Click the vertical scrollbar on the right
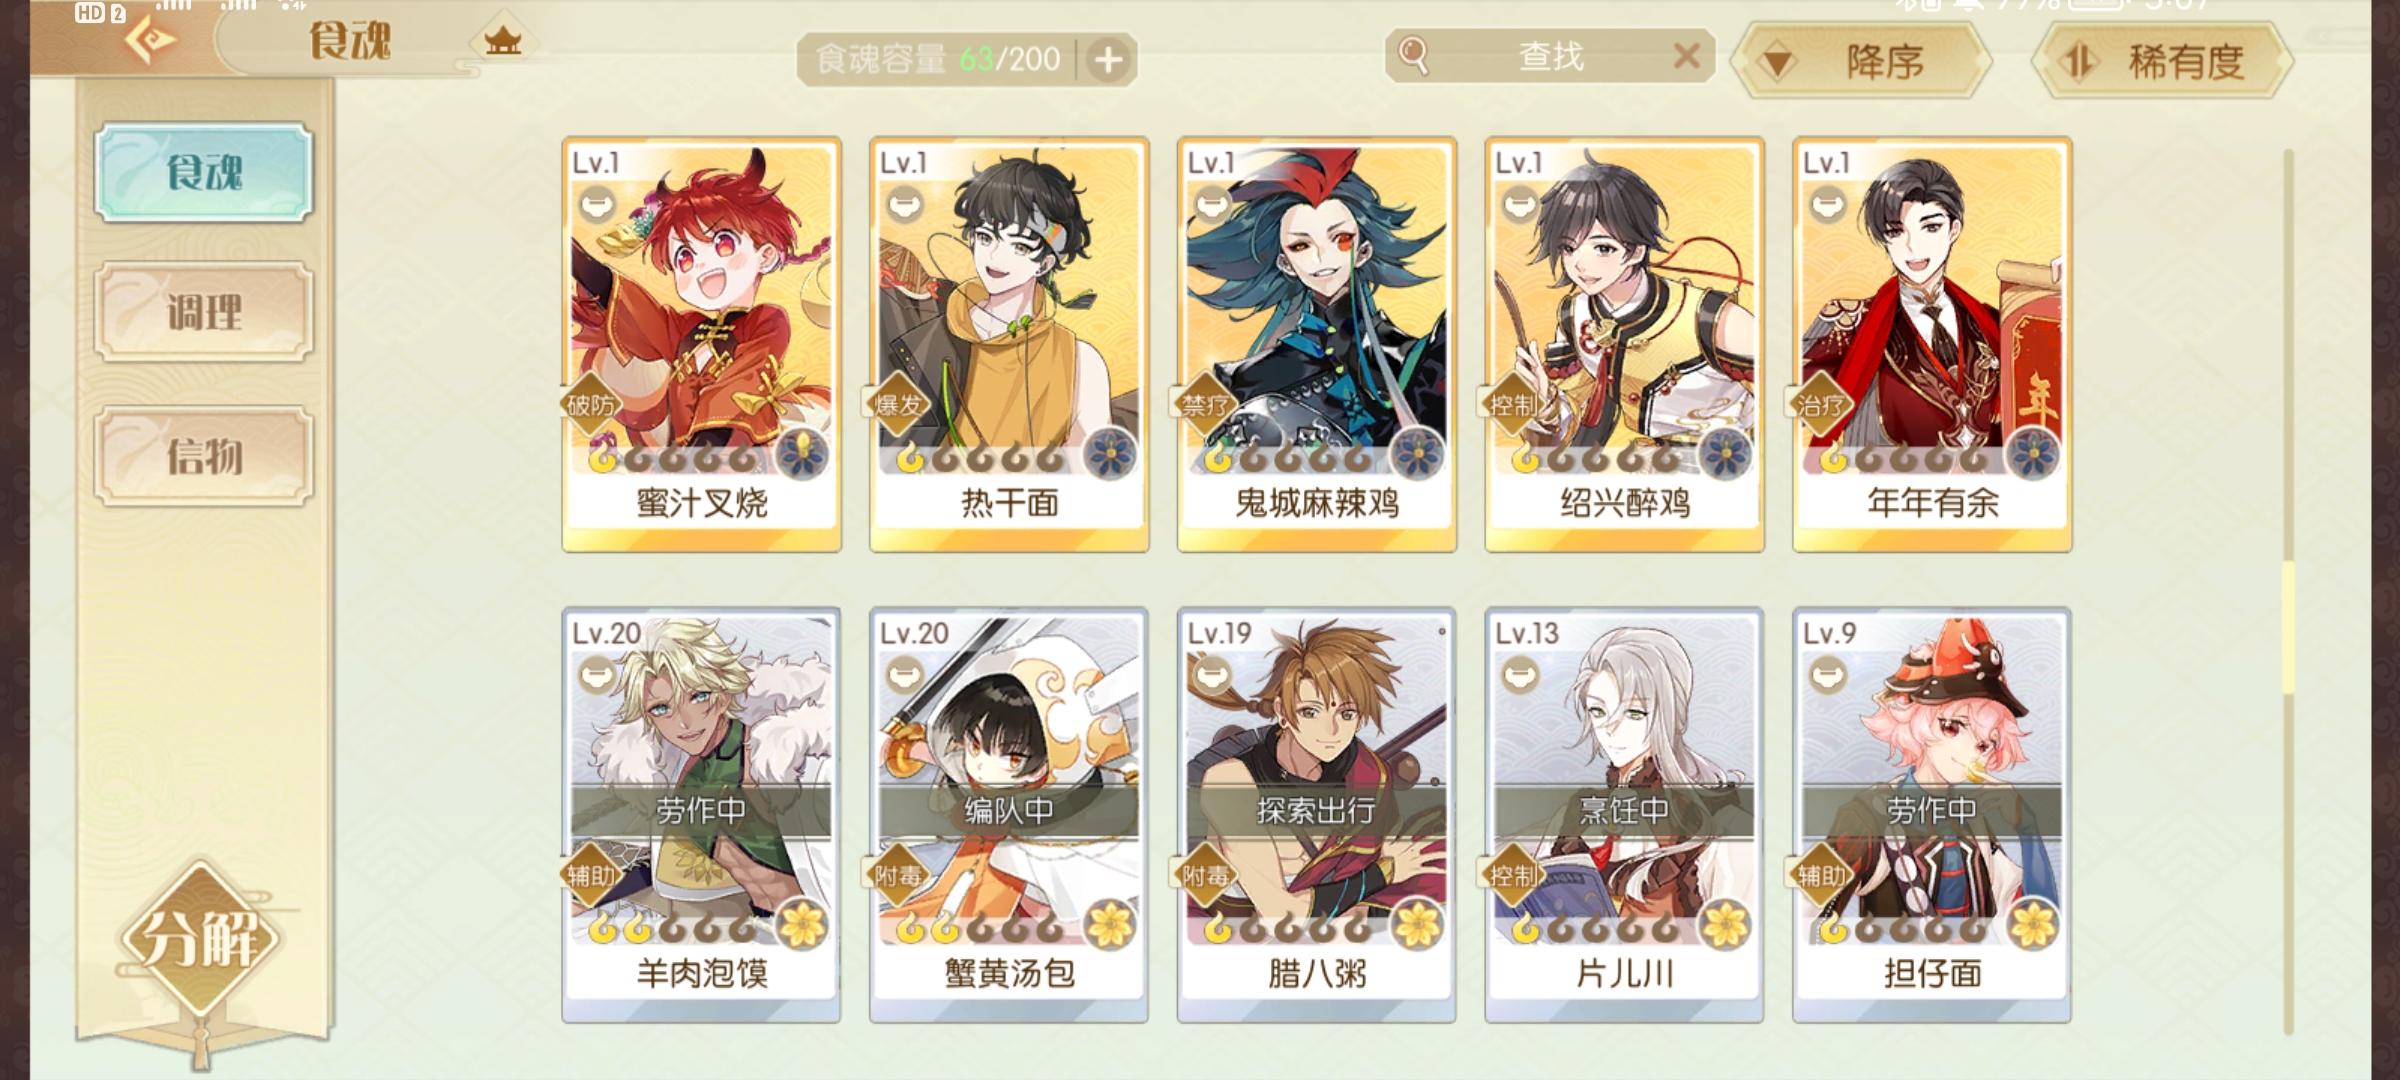Viewport: 2400px width, 1080px height. (x=2288, y=590)
